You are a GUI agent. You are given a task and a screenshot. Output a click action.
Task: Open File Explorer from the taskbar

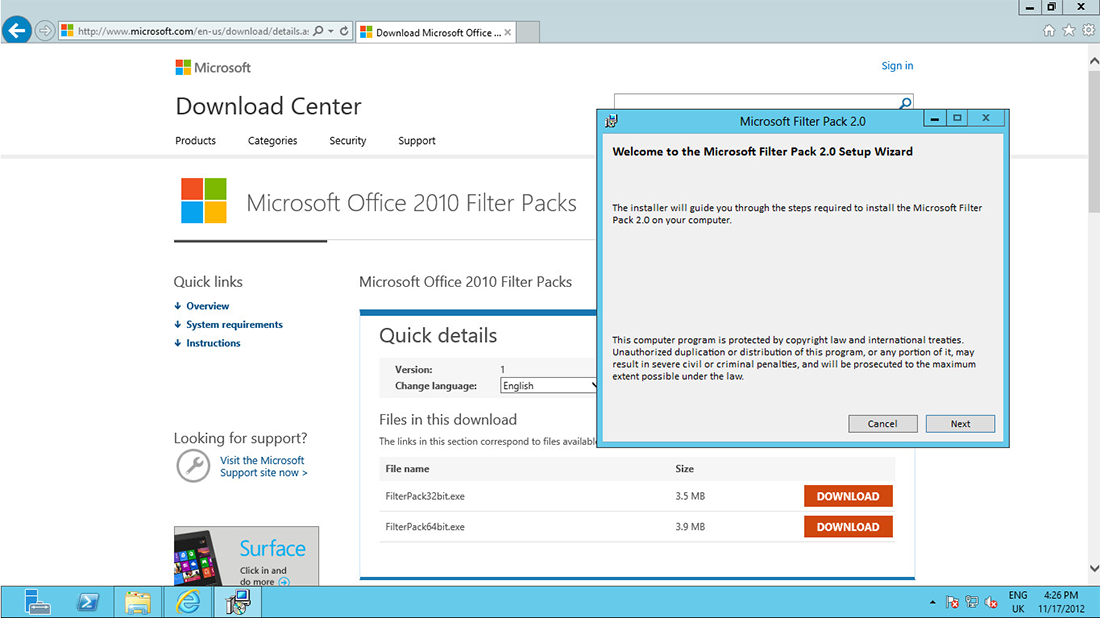pos(138,602)
